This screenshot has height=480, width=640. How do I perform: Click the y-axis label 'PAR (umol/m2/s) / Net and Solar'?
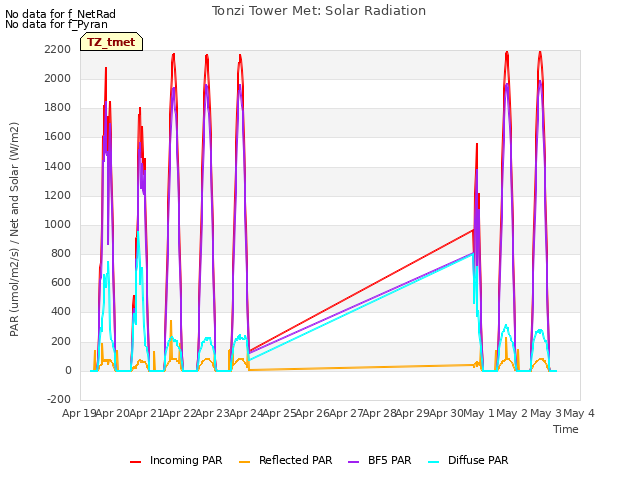[14, 229]
